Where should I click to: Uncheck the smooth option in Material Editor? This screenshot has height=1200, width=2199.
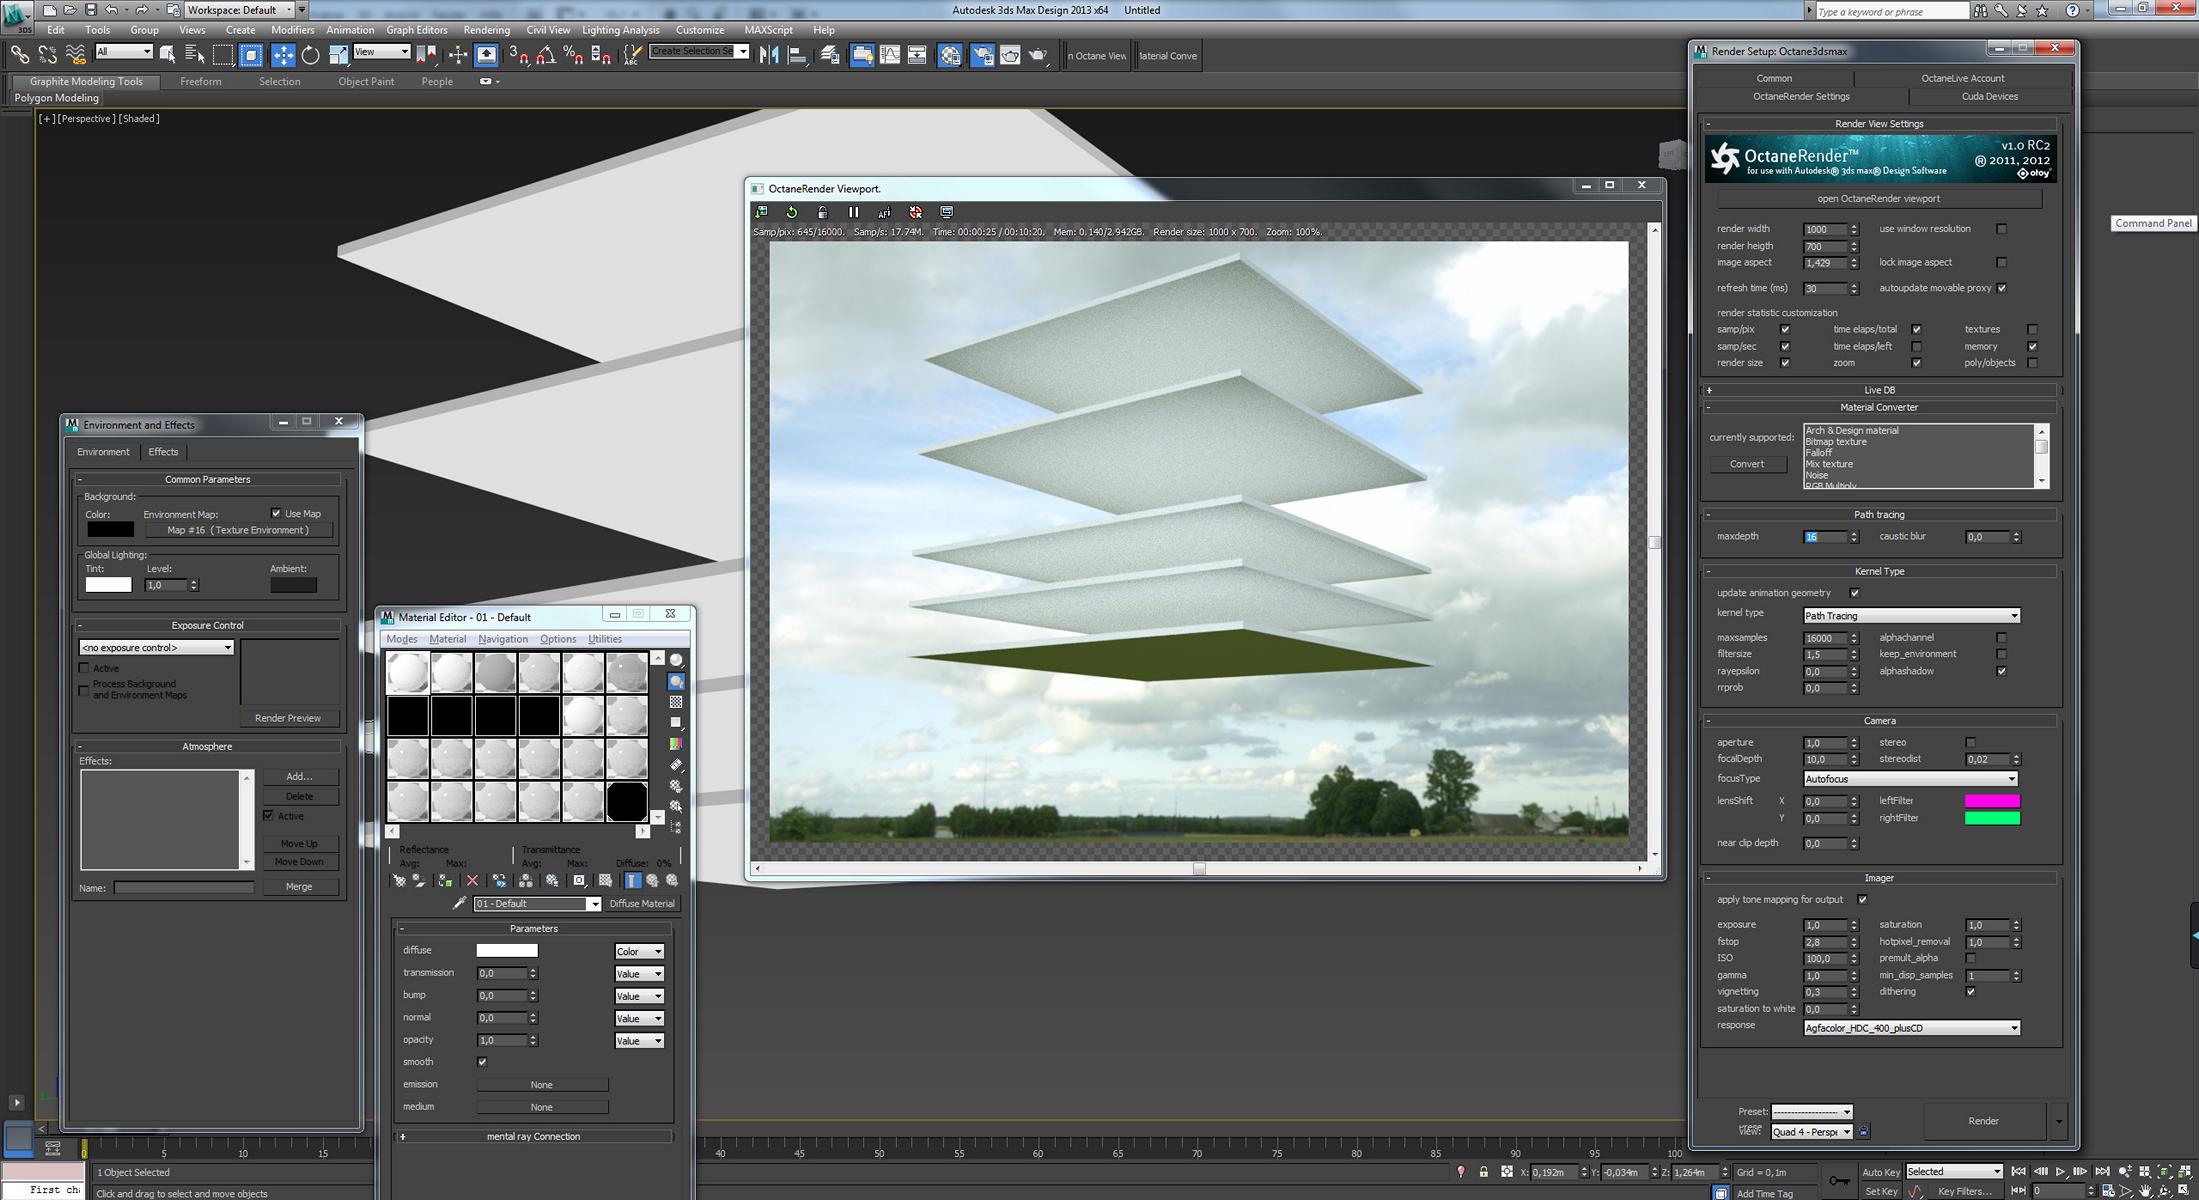[x=482, y=1062]
